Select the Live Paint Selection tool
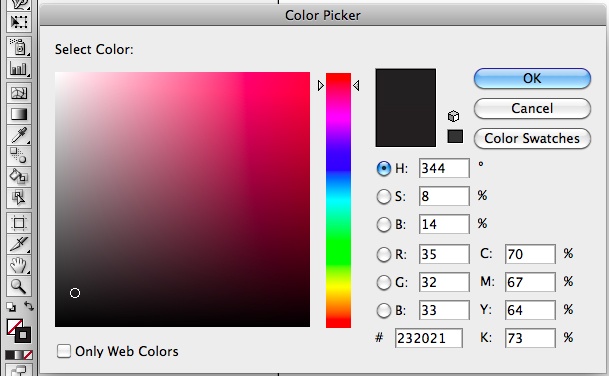Viewport: 609px width, 376px height. (18, 198)
